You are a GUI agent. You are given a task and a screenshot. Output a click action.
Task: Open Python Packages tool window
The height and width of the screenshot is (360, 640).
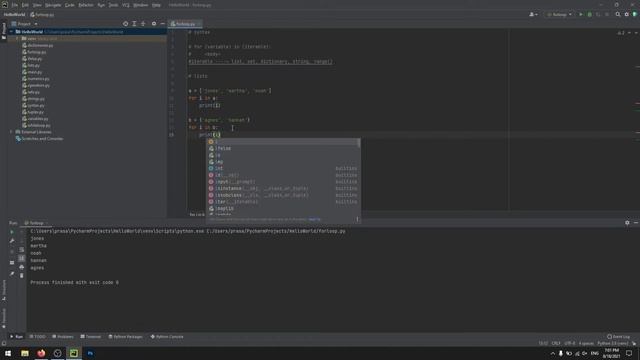point(126,337)
